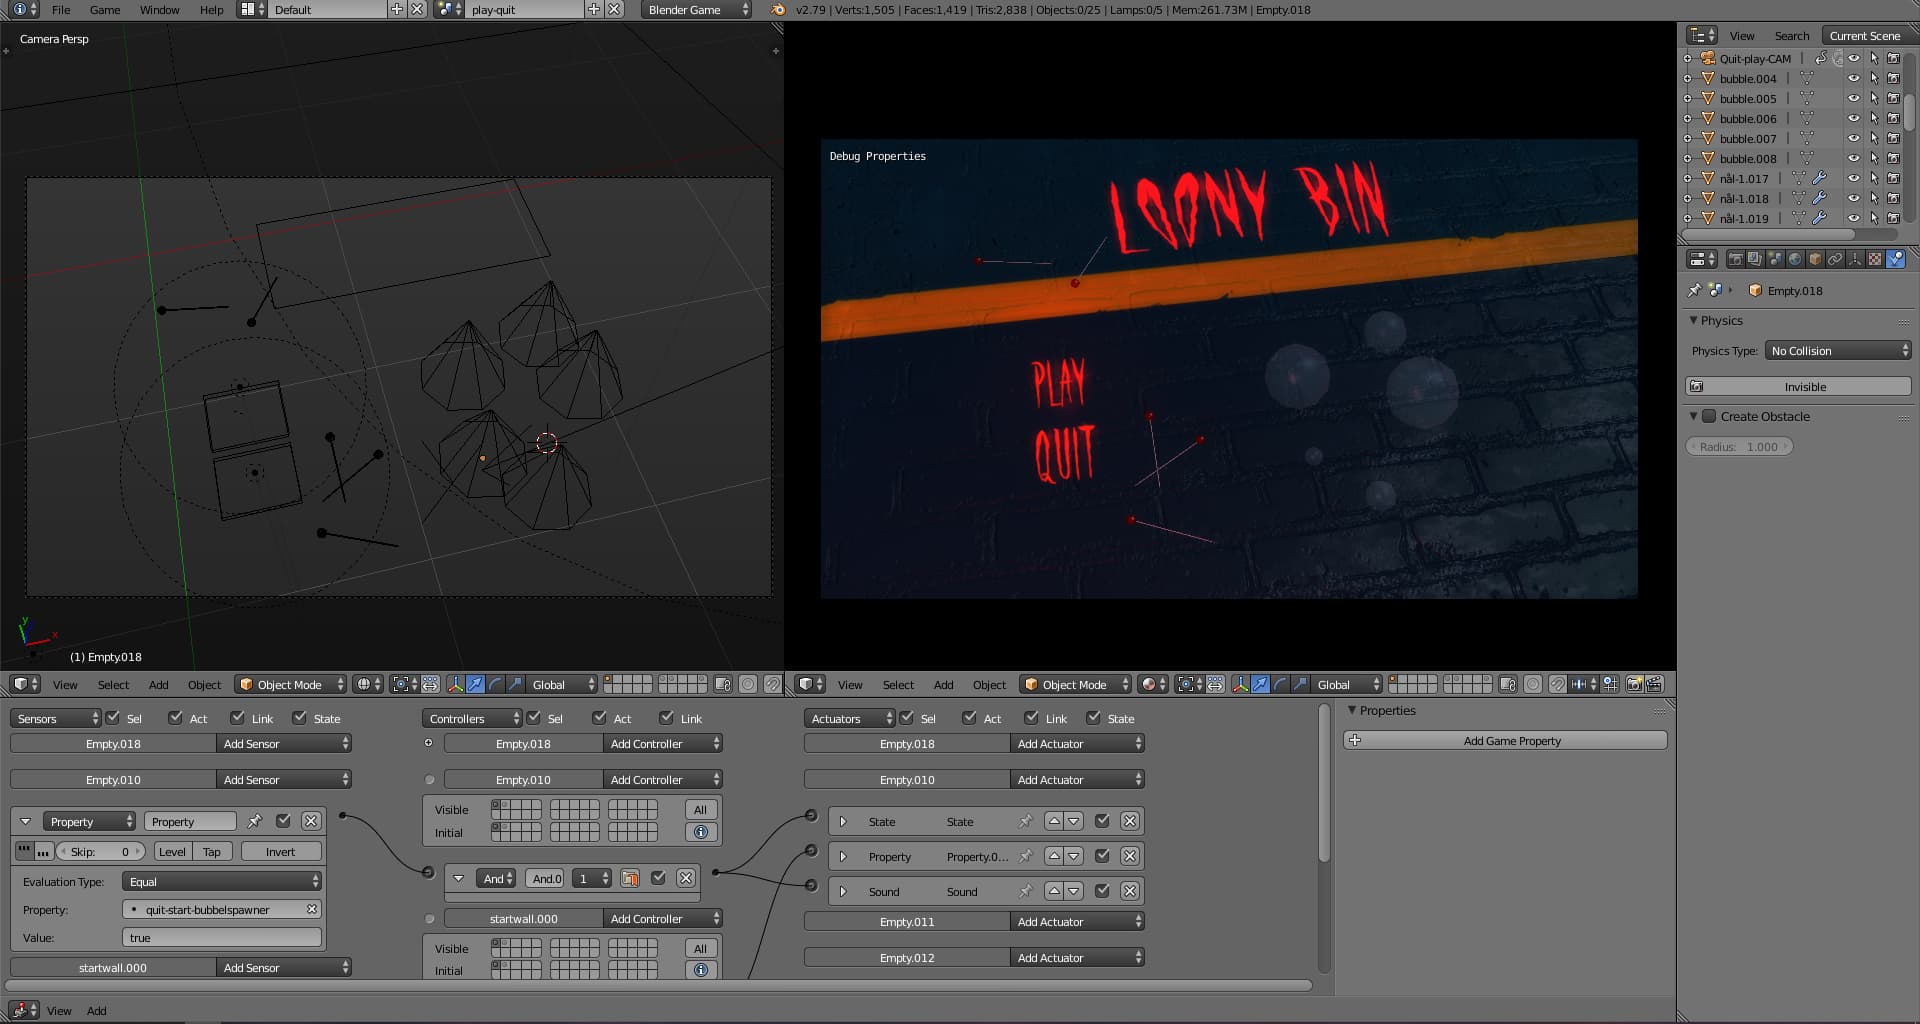The height and width of the screenshot is (1024, 1920).
Task: Uncheck Controllers Act checkbox
Action: click(600, 717)
